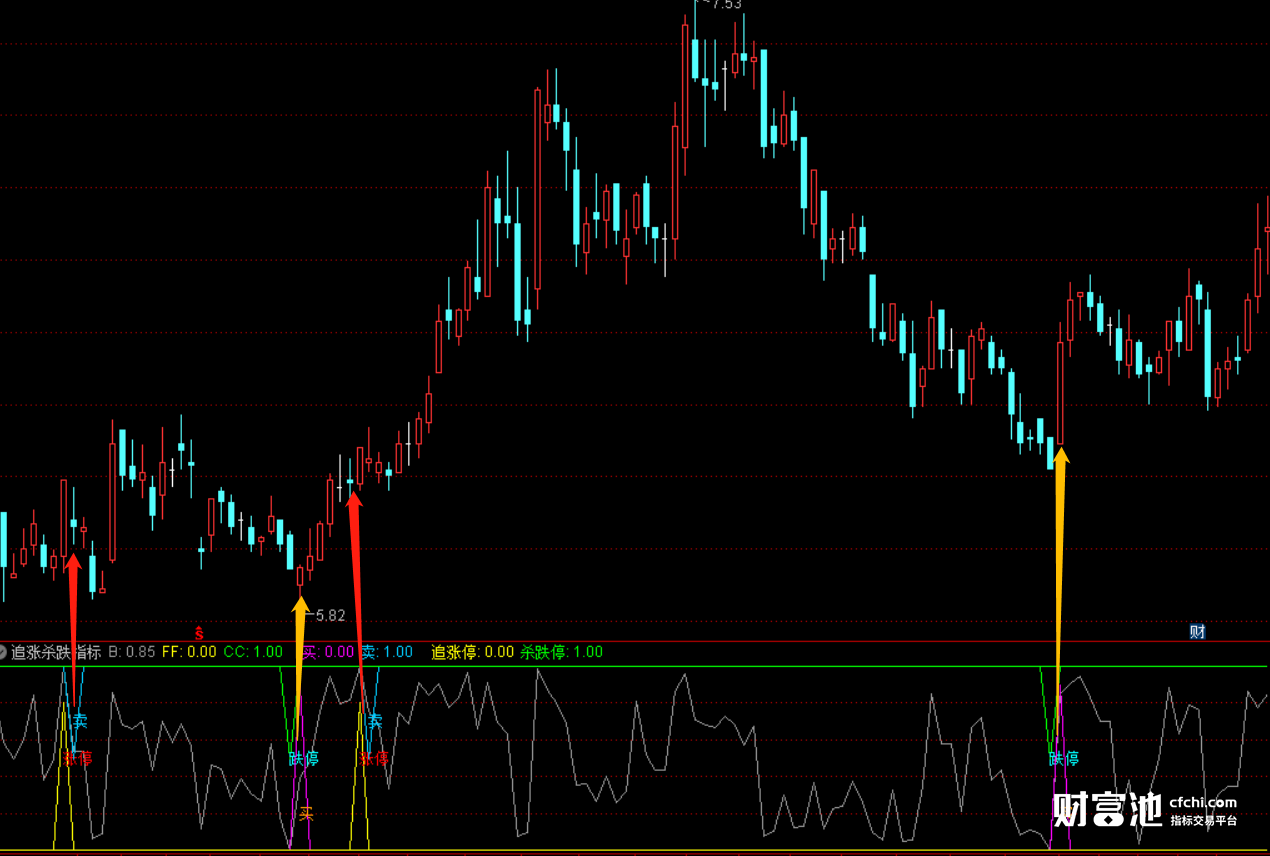Open the indicator settings circle icon
This screenshot has width=1270, height=856.
[x=3, y=652]
